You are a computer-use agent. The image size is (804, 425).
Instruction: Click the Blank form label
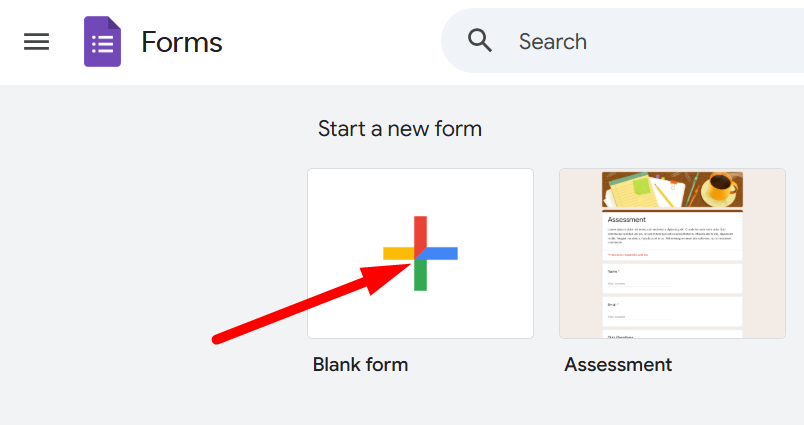tap(360, 365)
